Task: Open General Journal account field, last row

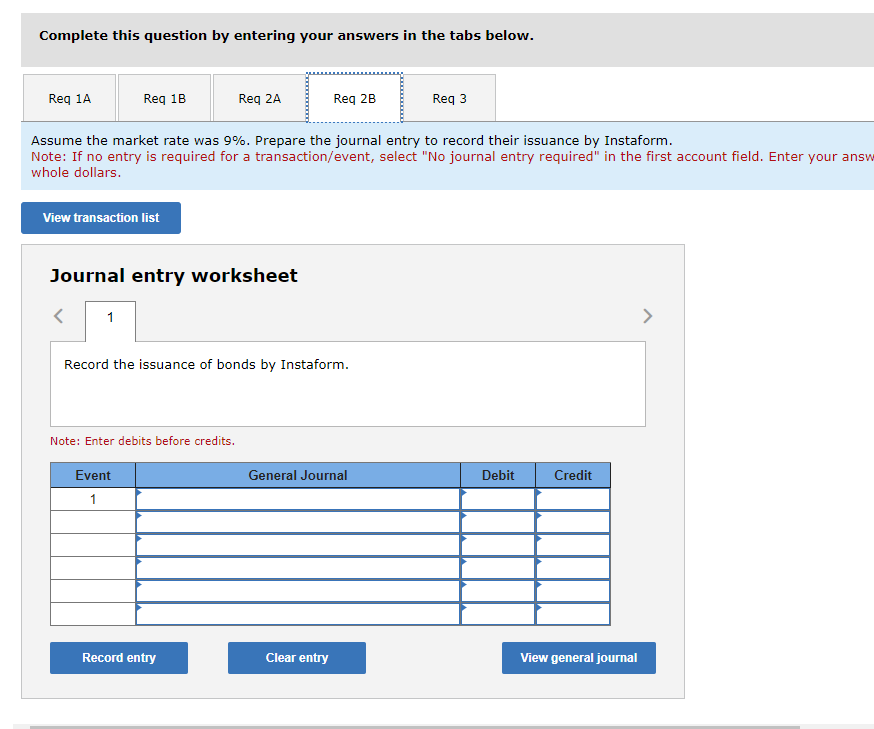Action: click(x=298, y=614)
